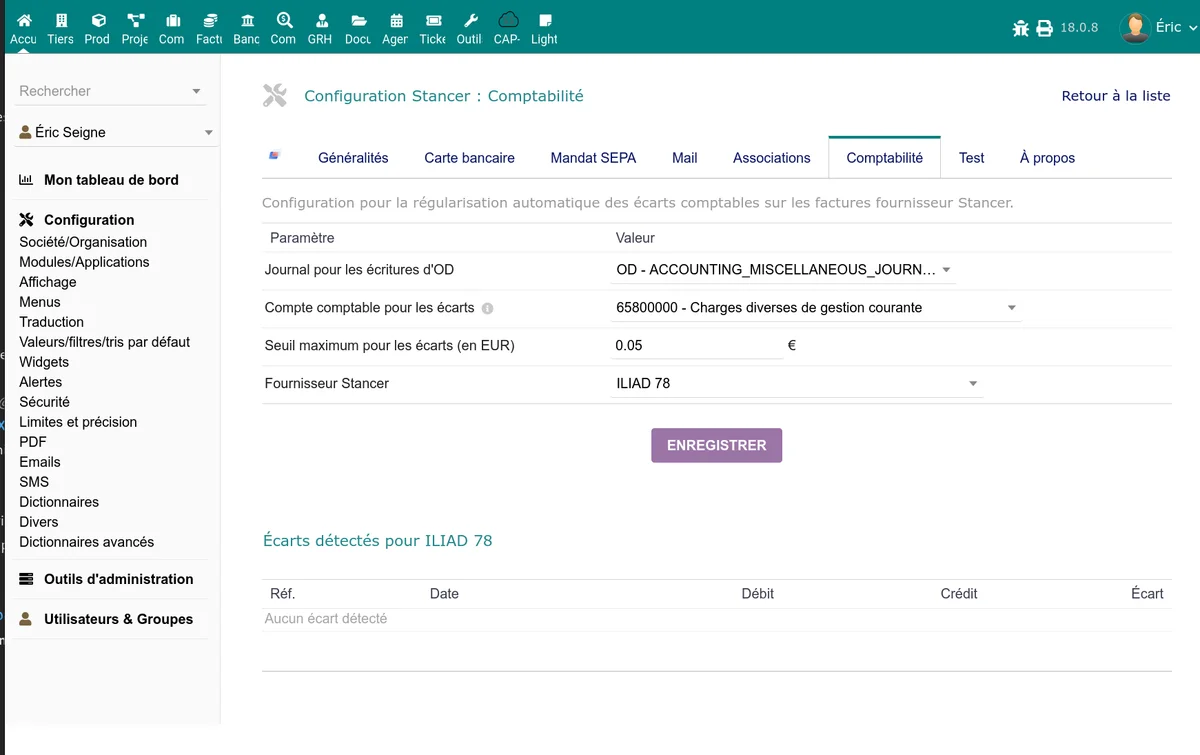Click the version number 18.0.8
The image size is (1200, 755).
(x=1079, y=28)
